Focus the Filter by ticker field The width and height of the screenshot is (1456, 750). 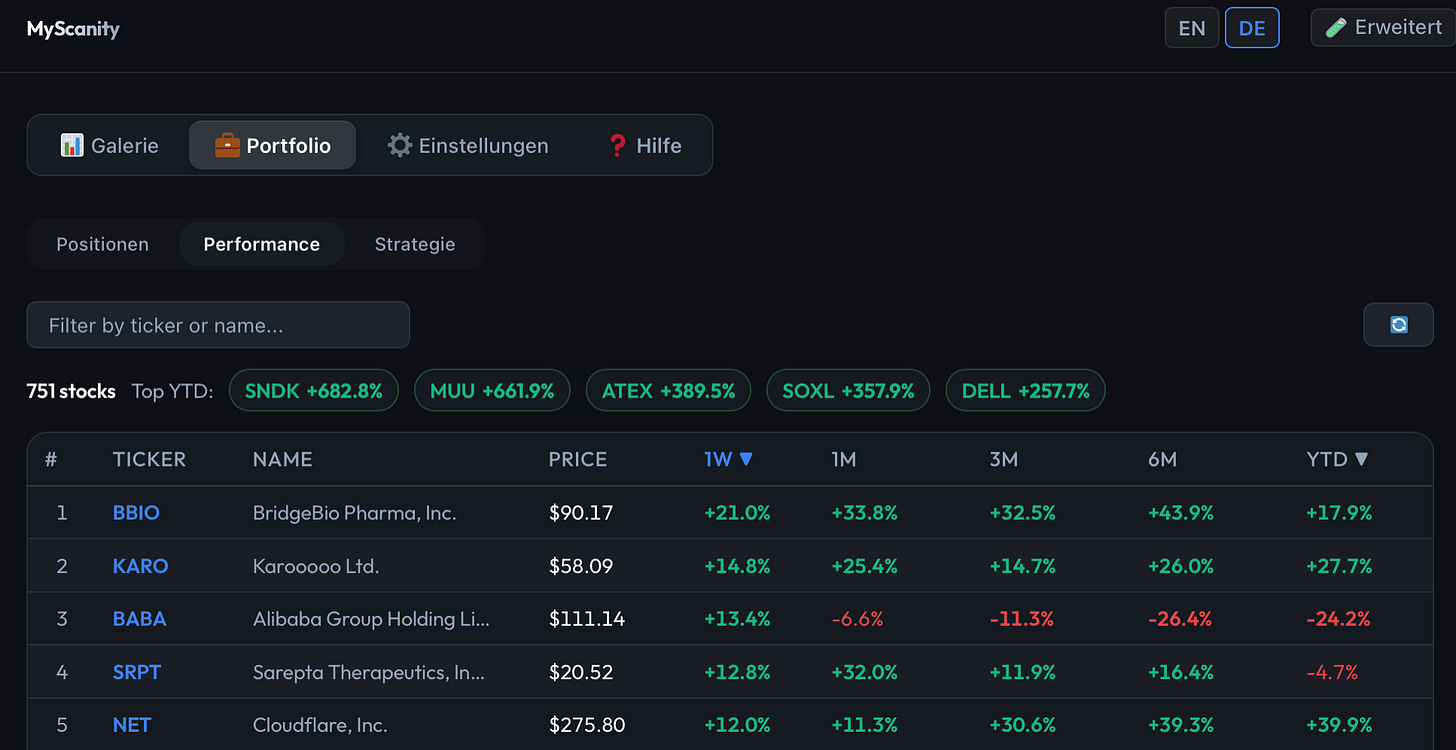[x=218, y=325]
